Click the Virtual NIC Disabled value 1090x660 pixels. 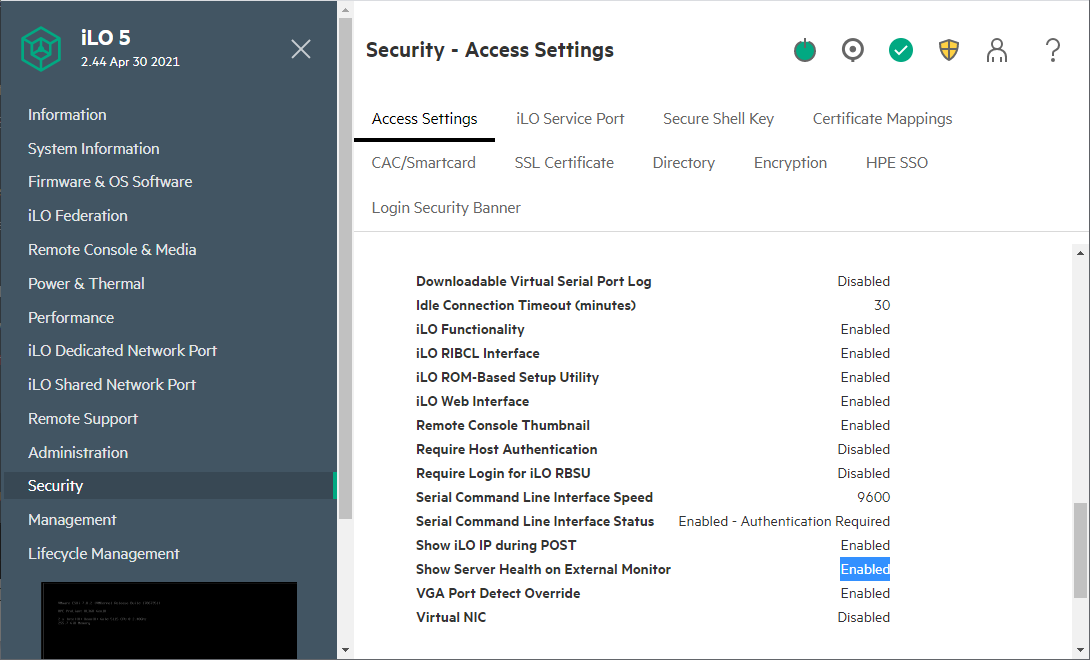pyautogui.click(x=863, y=618)
